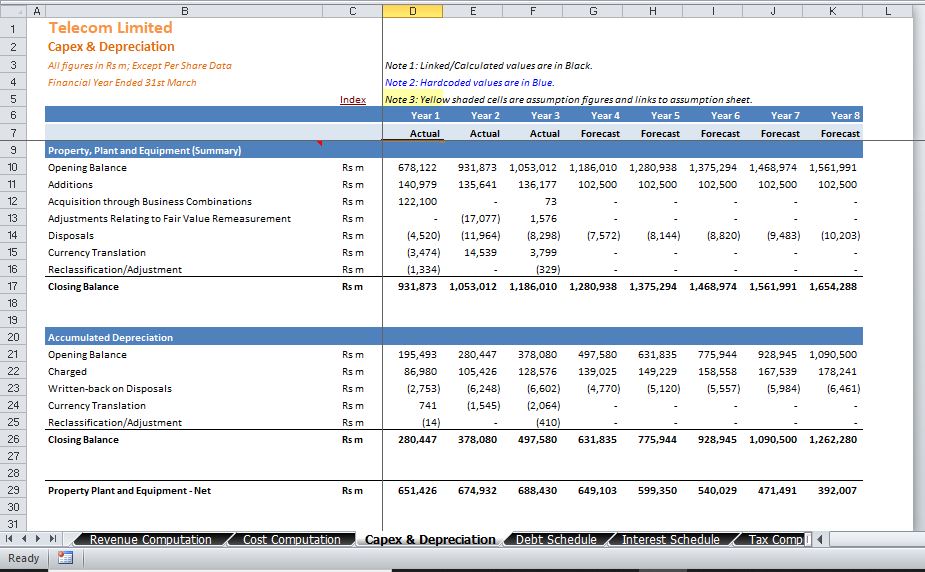Image resolution: width=925 pixels, height=572 pixels.
Task: Click the Forecast label under Year 4
Action: [x=600, y=133]
